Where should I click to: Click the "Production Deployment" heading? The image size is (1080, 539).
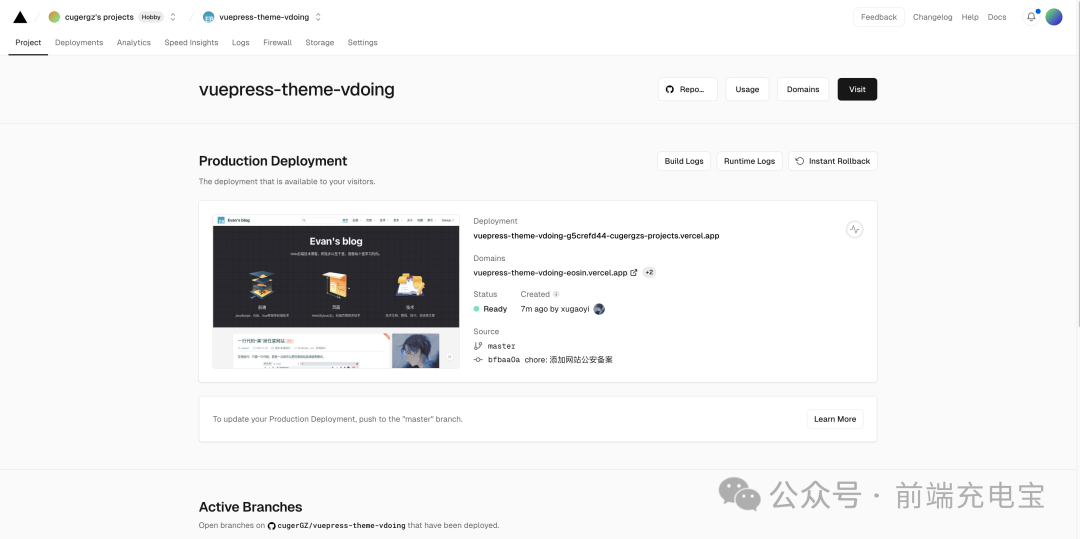click(x=273, y=161)
